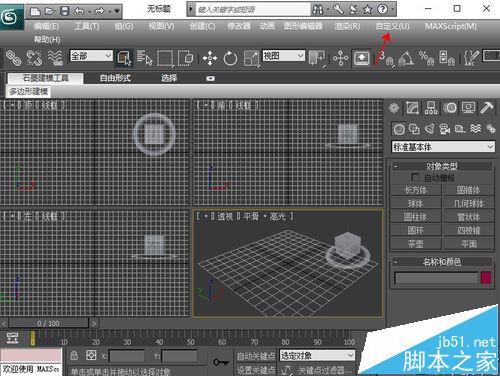Click the Select and Manipulate icon
Screen dimensions: 500x376
point(340,59)
